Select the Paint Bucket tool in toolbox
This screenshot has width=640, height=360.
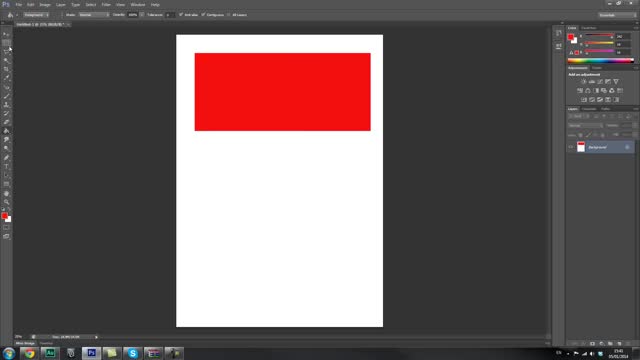point(6,131)
